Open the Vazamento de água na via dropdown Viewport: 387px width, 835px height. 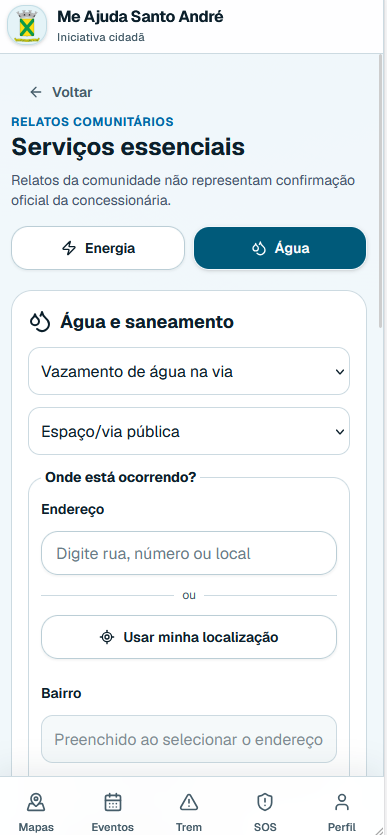(189, 371)
